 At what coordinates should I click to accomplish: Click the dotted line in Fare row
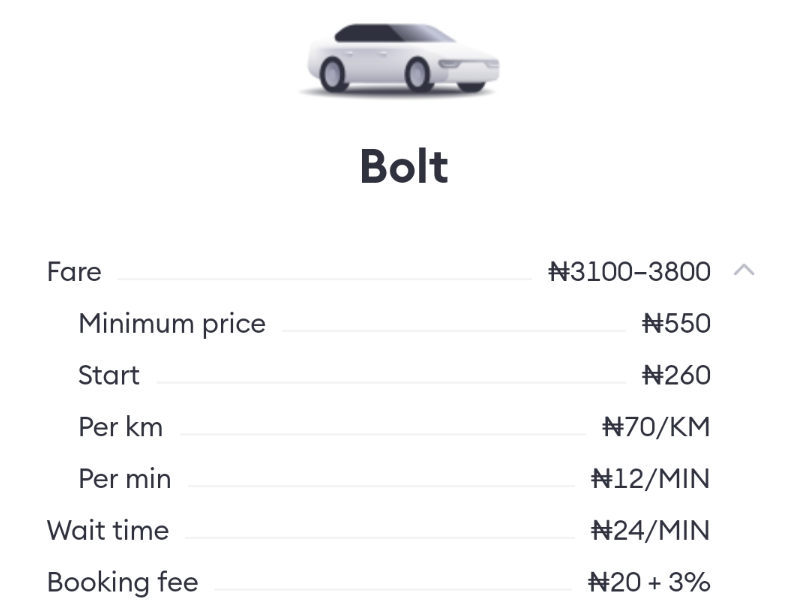click(325, 279)
